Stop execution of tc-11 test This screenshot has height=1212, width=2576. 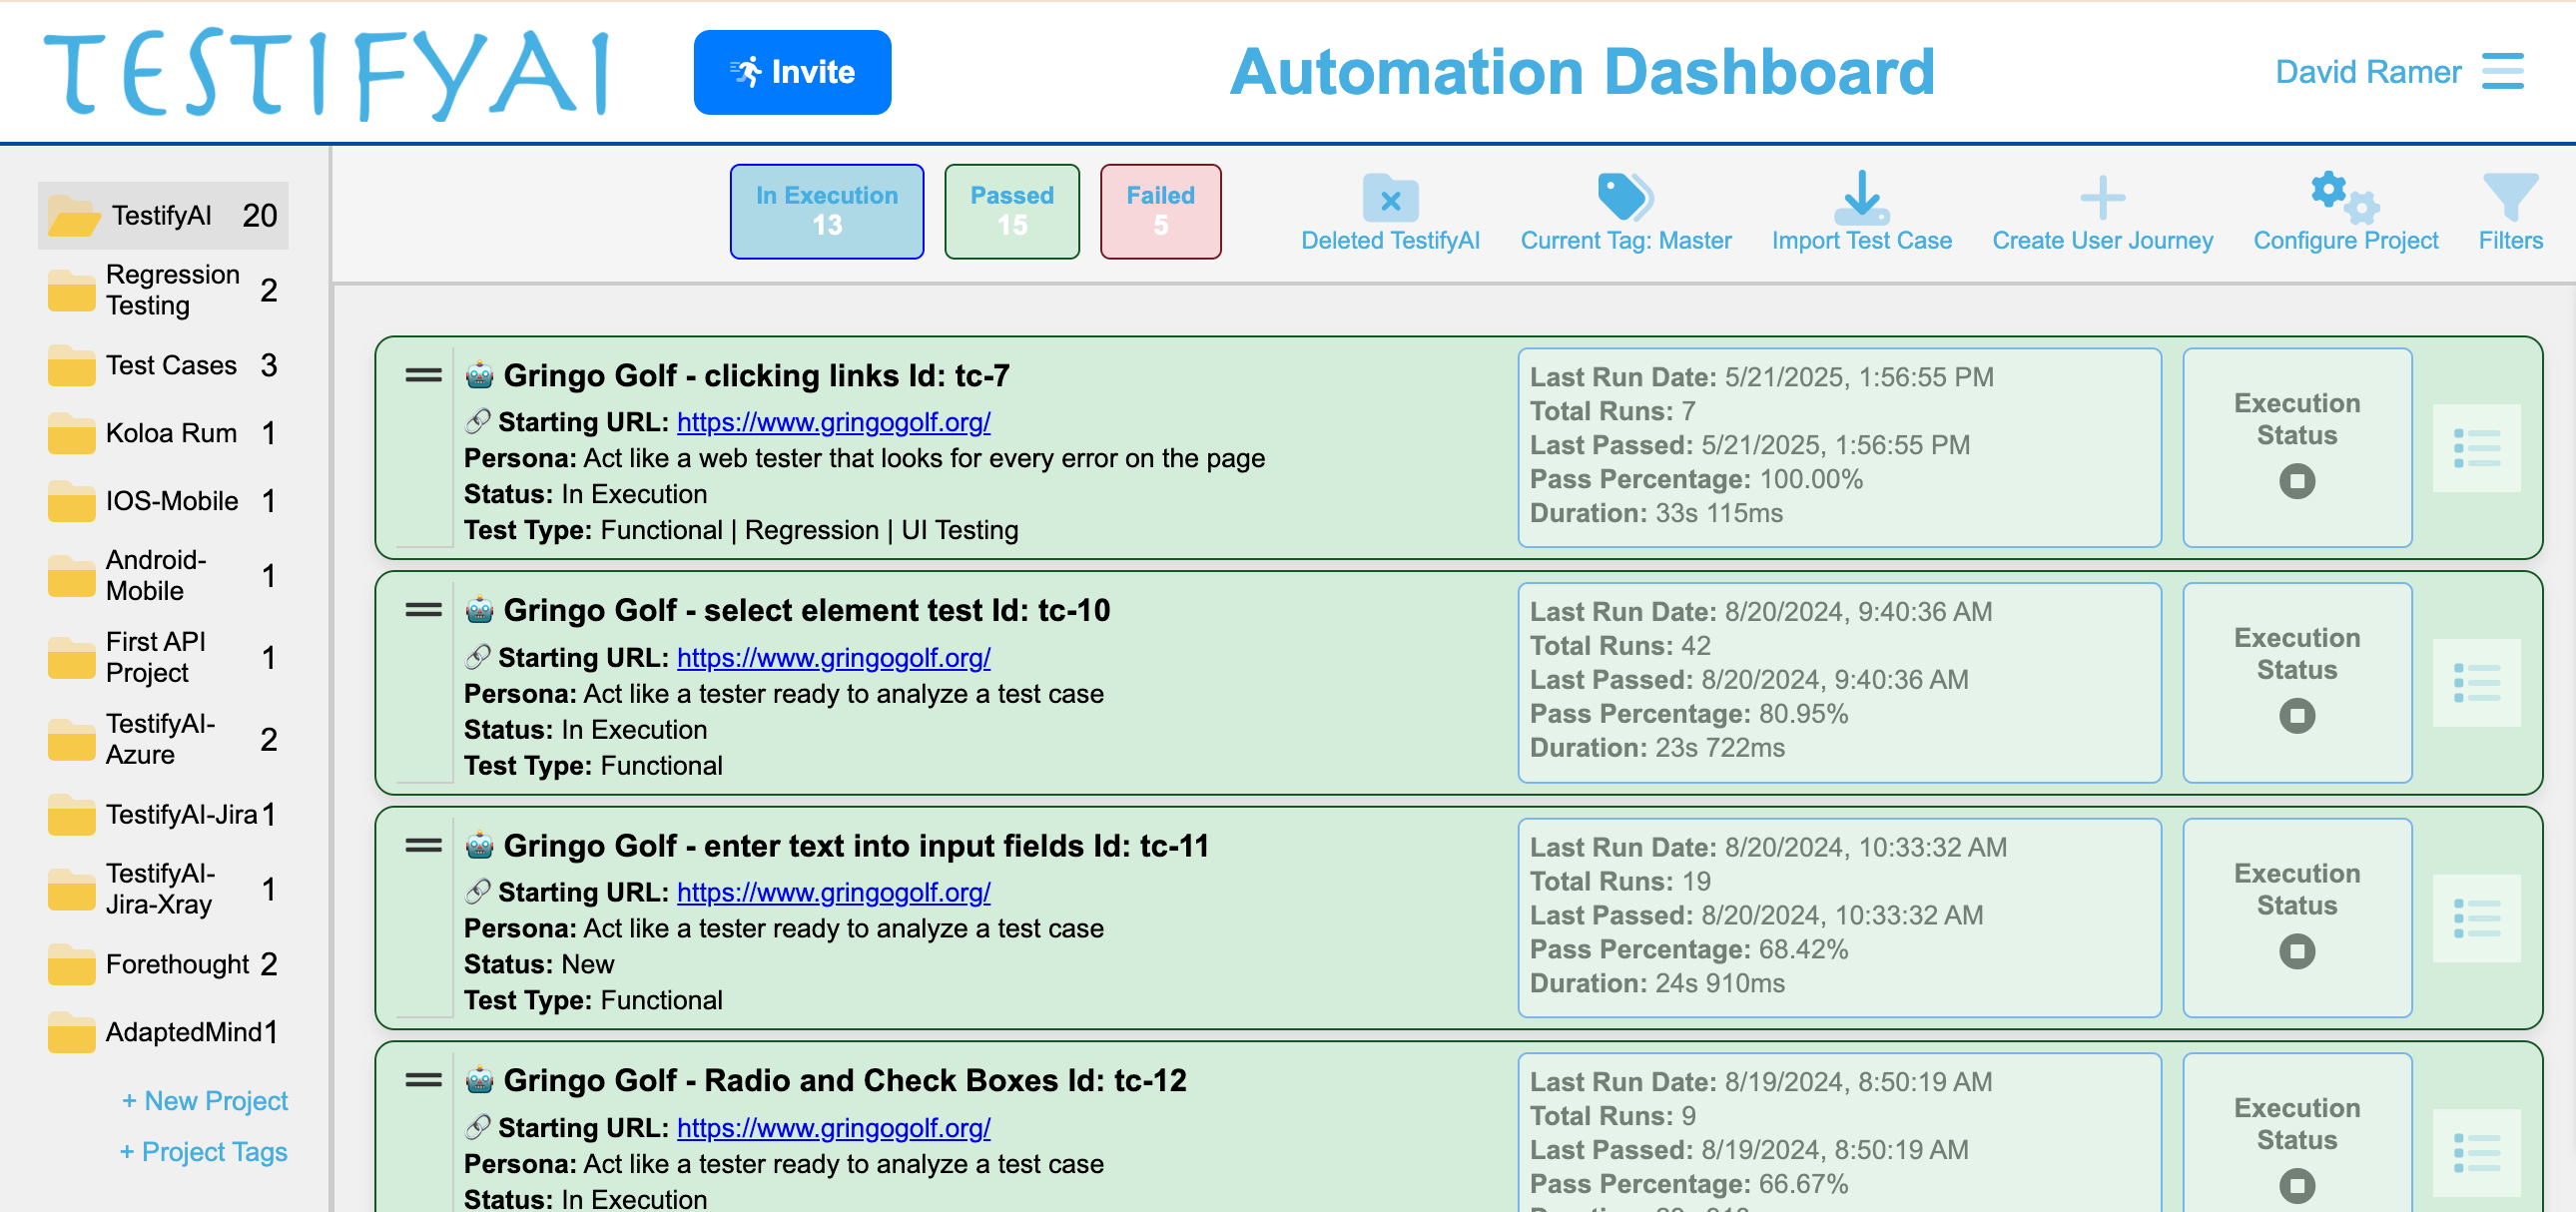point(2296,951)
